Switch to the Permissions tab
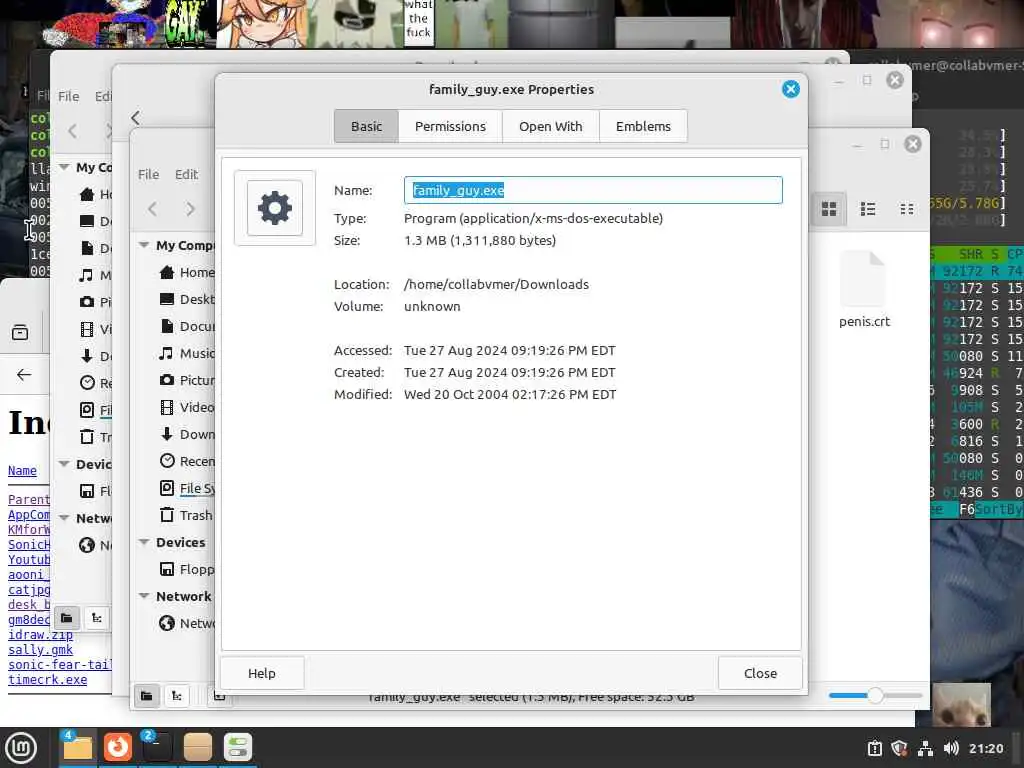Image resolution: width=1024 pixels, height=768 pixels. coord(450,126)
